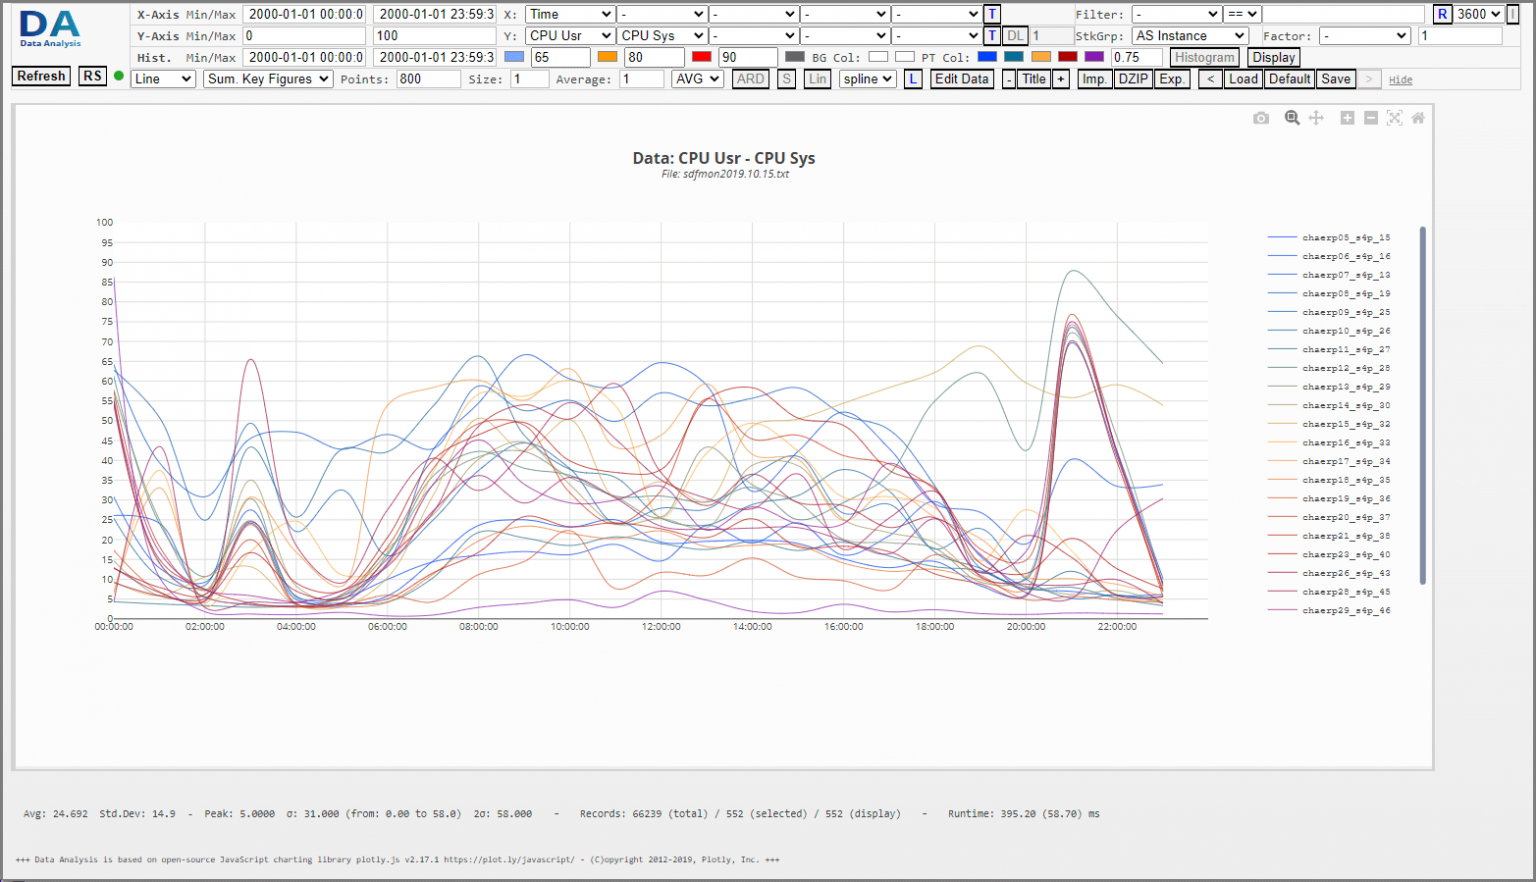Switch to the Histogram view
This screenshot has height=882, width=1536.
1204,57
